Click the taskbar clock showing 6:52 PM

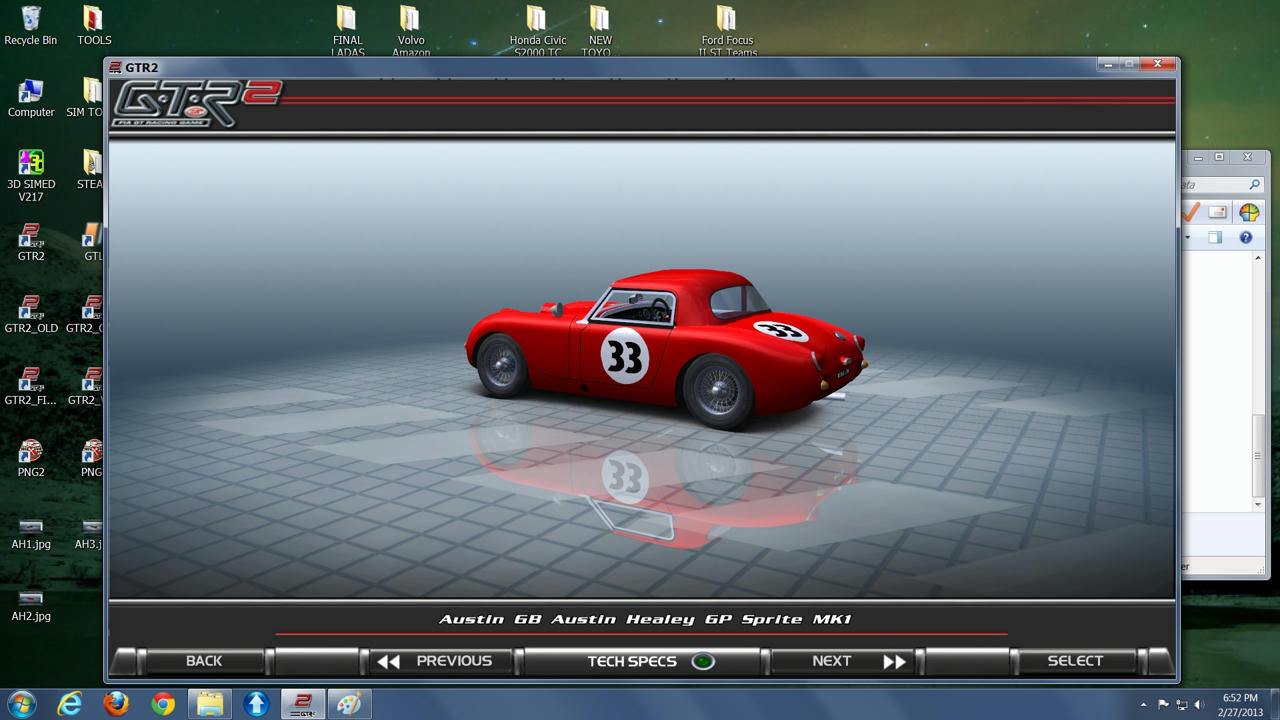[1240, 704]
